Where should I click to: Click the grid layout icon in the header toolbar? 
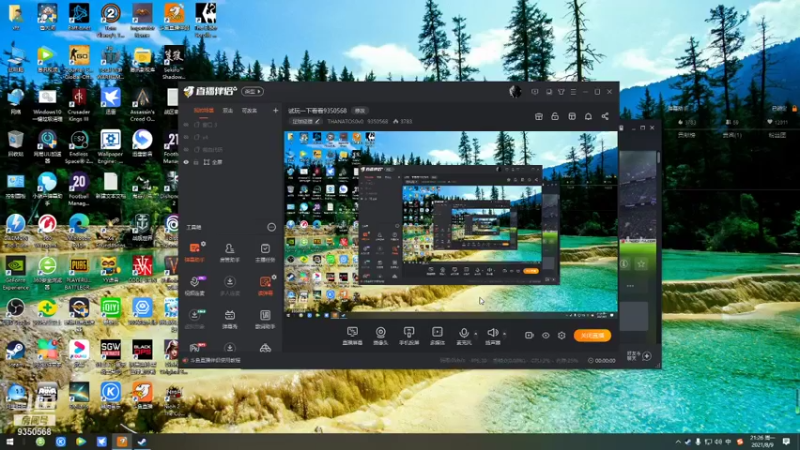[572, 116]
